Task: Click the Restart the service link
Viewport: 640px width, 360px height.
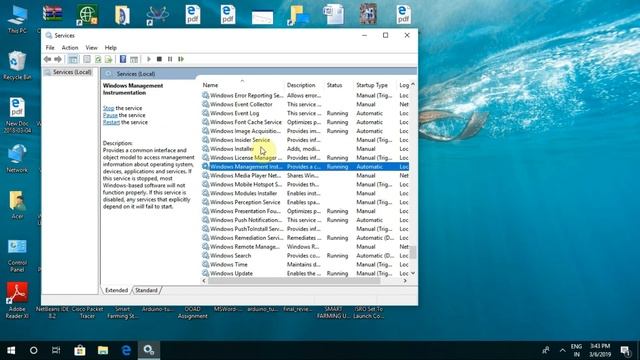Action: (x=111, y=122)
